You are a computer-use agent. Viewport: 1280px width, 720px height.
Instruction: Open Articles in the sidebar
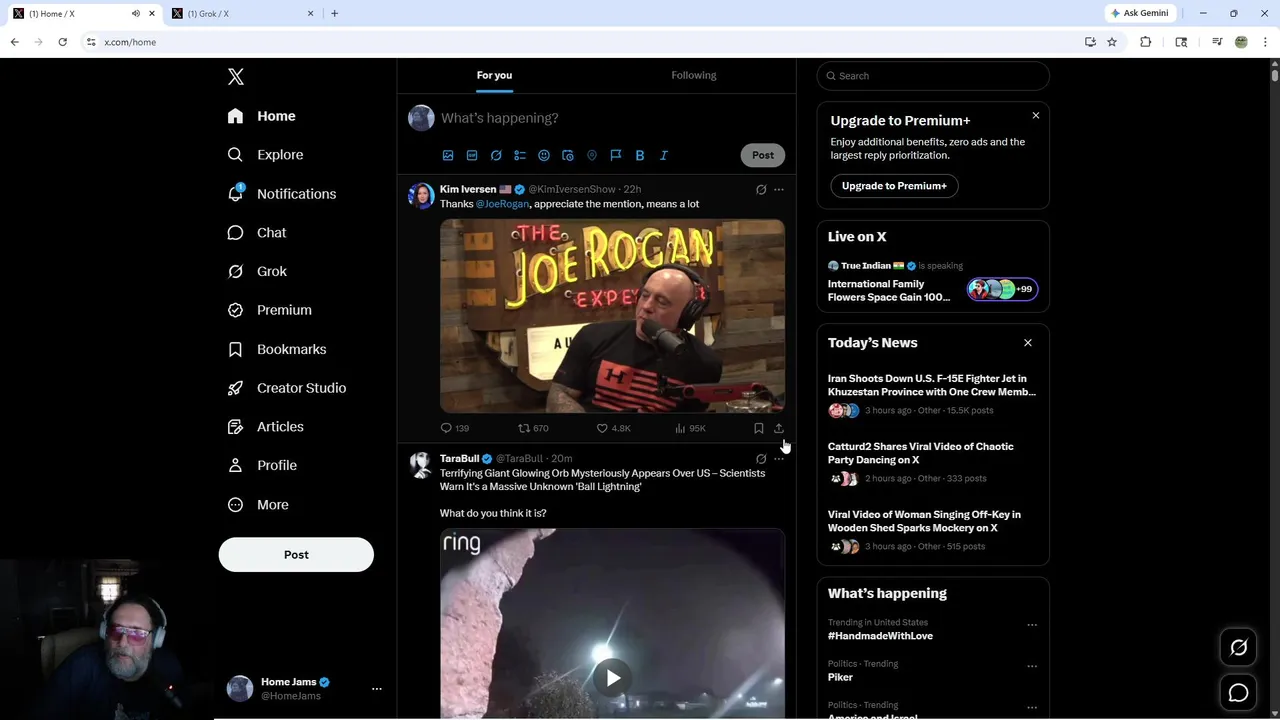[265, 427]
